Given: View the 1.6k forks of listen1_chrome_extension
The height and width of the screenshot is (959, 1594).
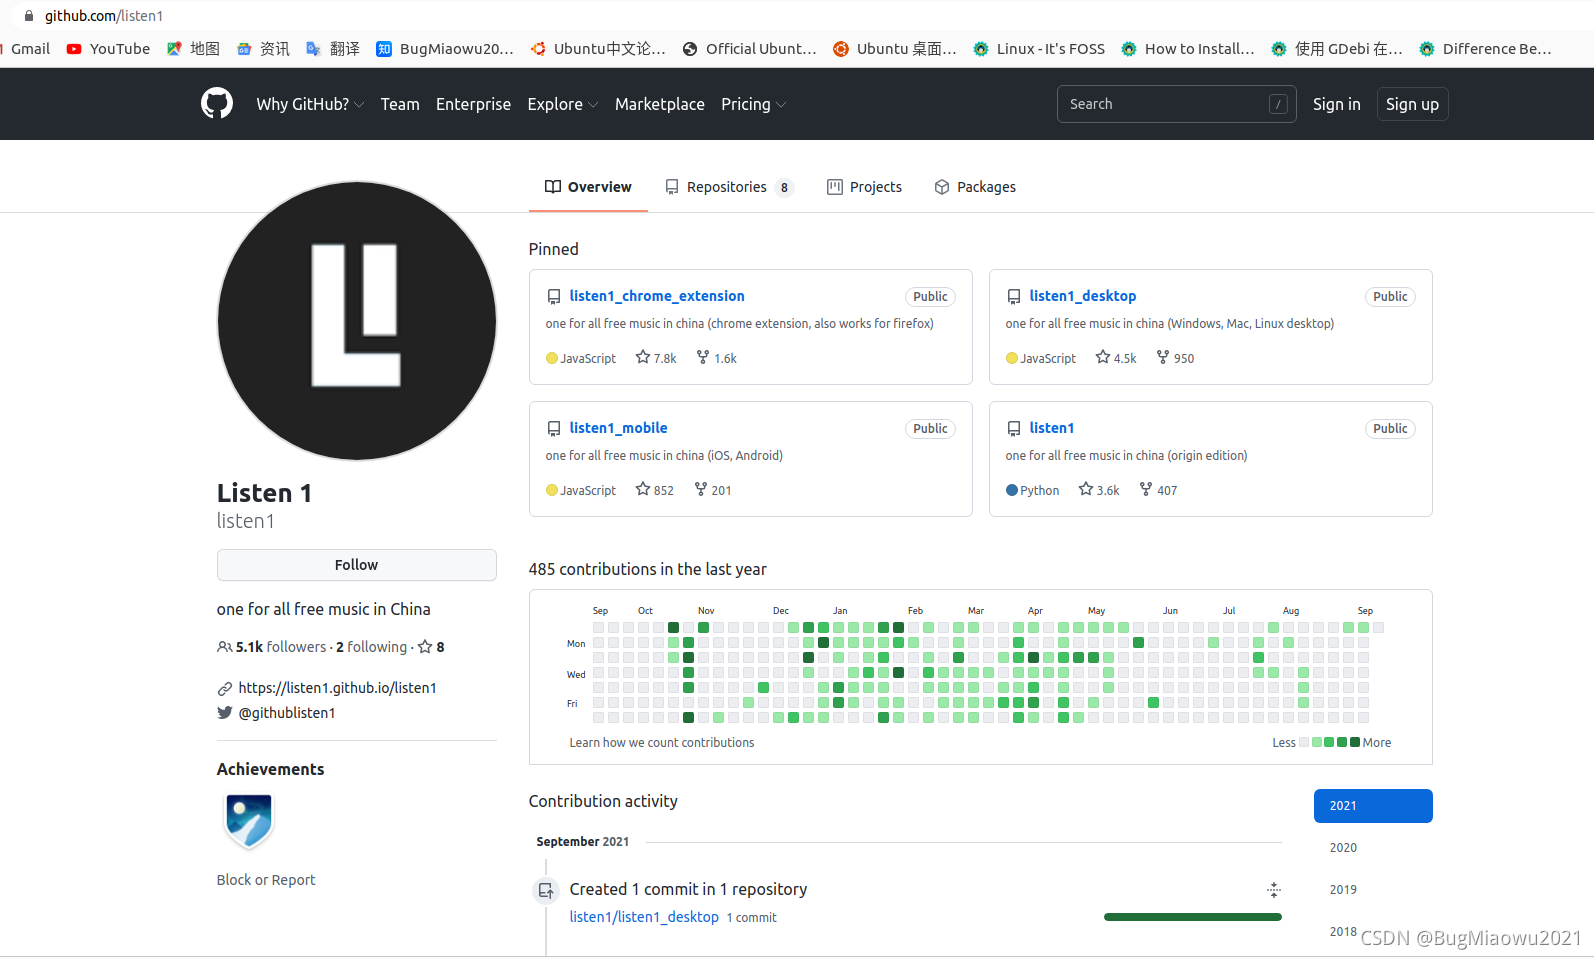Looking at the screenshot, I should tap(717, 358).
